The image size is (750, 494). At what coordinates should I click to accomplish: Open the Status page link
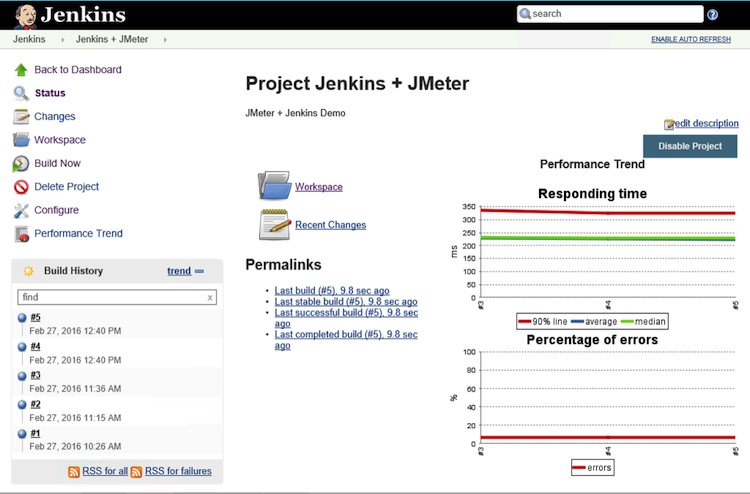tap(50, 93)
